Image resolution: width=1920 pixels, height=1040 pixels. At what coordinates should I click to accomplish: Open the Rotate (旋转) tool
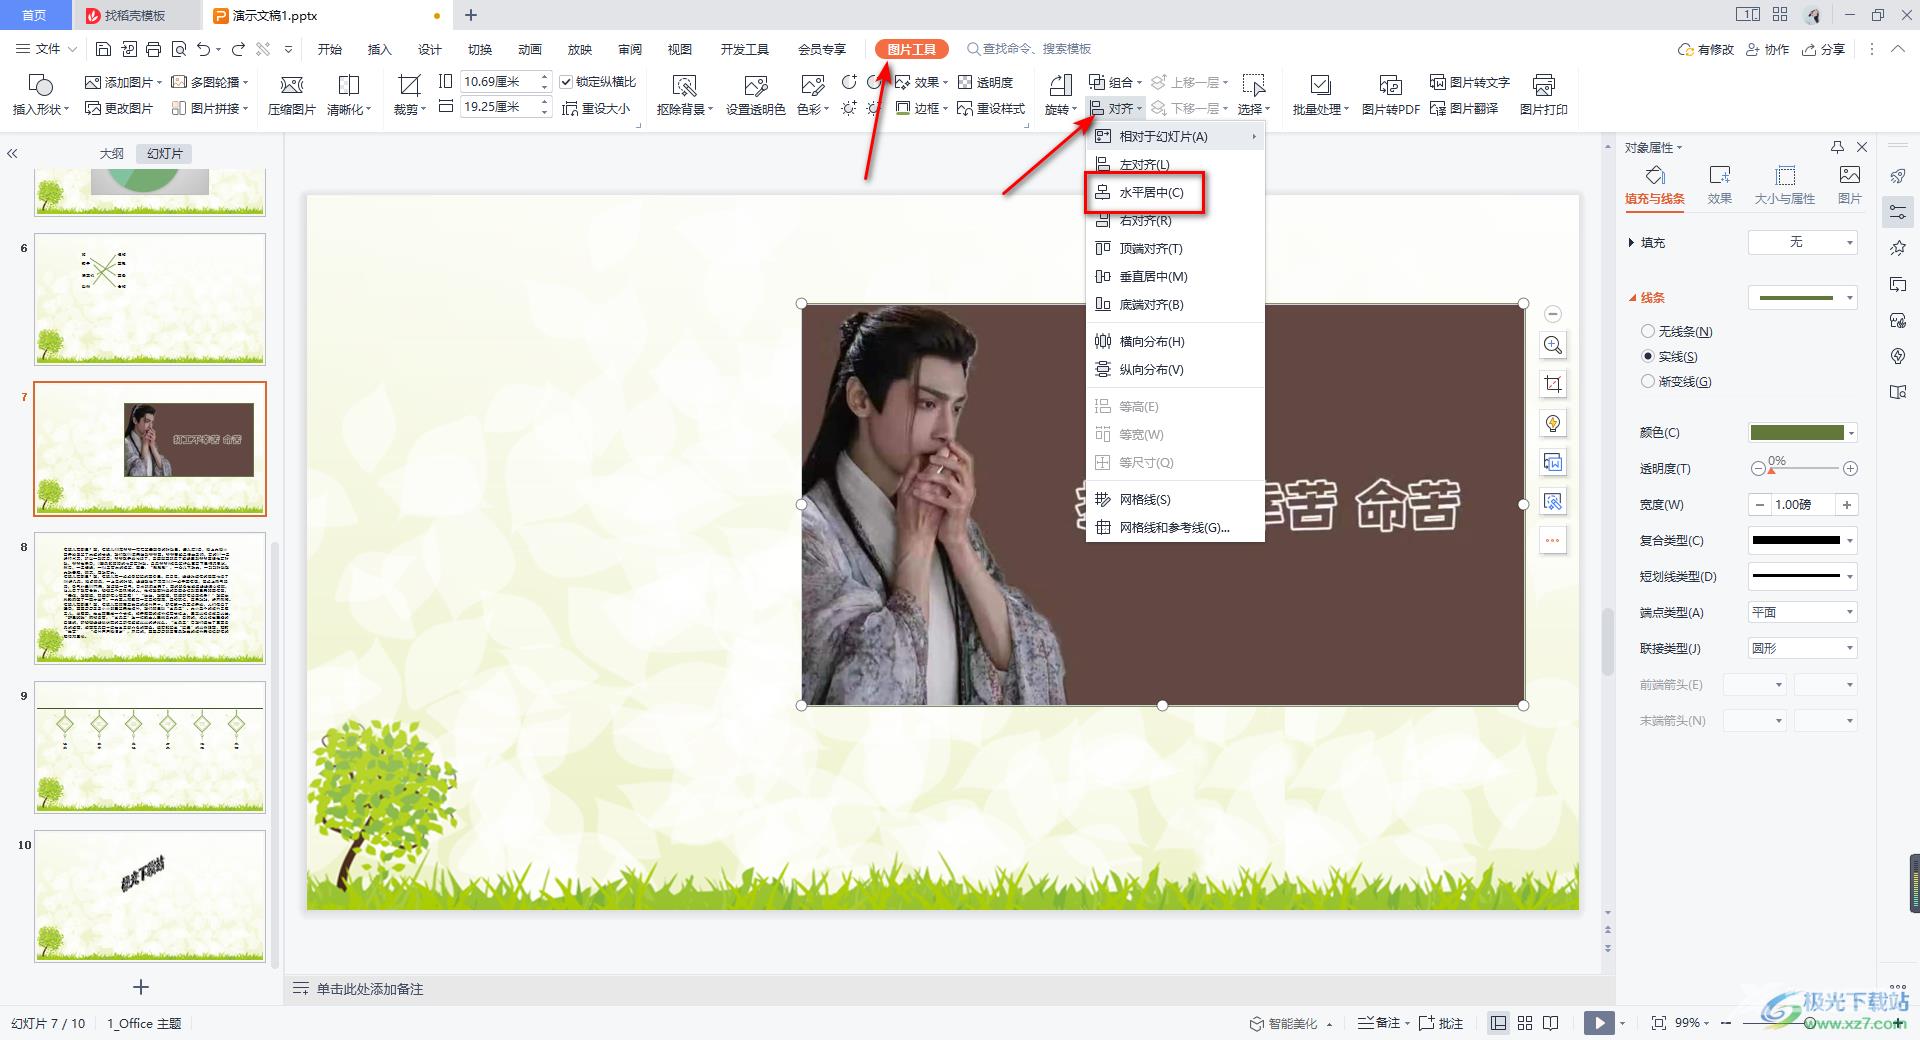click(1060, 95)
